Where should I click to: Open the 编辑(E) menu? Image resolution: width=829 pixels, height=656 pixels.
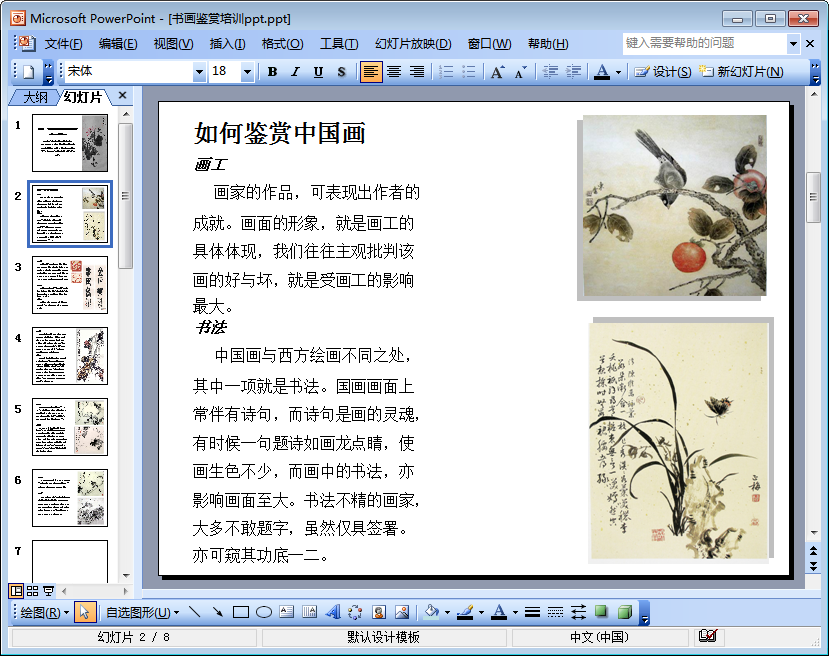tap(118, 44)
